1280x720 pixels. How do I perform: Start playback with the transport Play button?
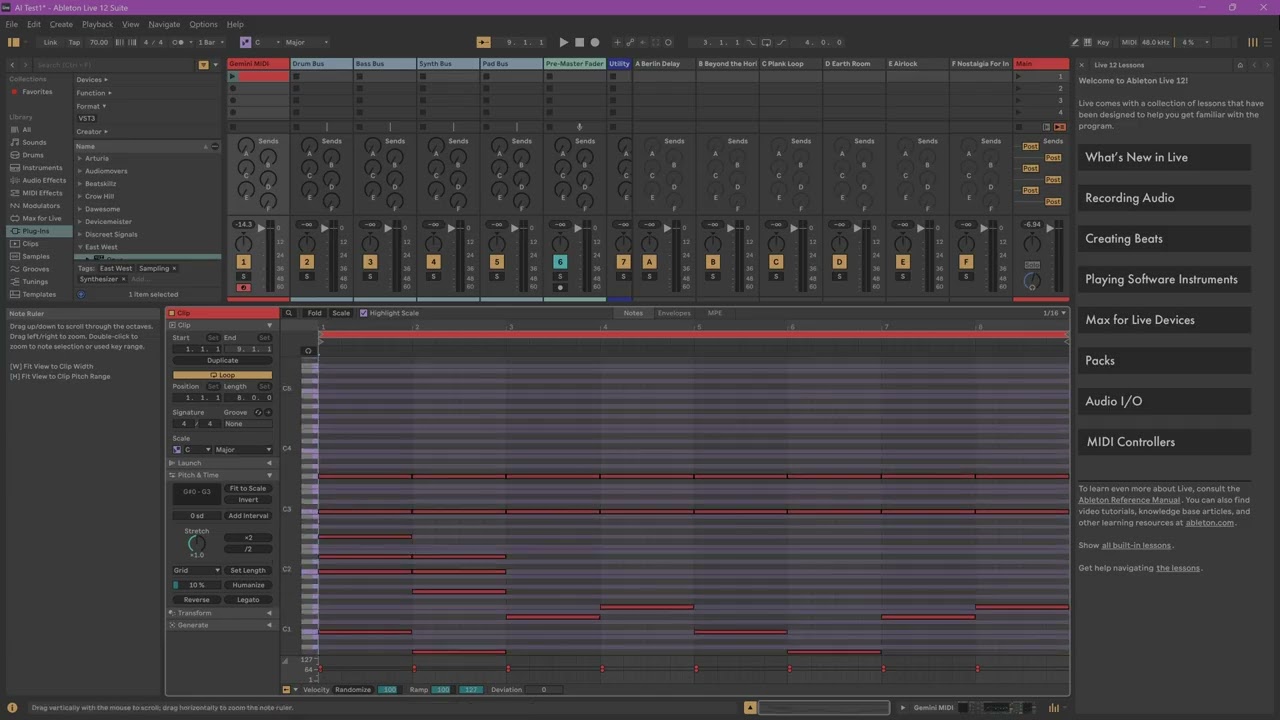[563, 42]
